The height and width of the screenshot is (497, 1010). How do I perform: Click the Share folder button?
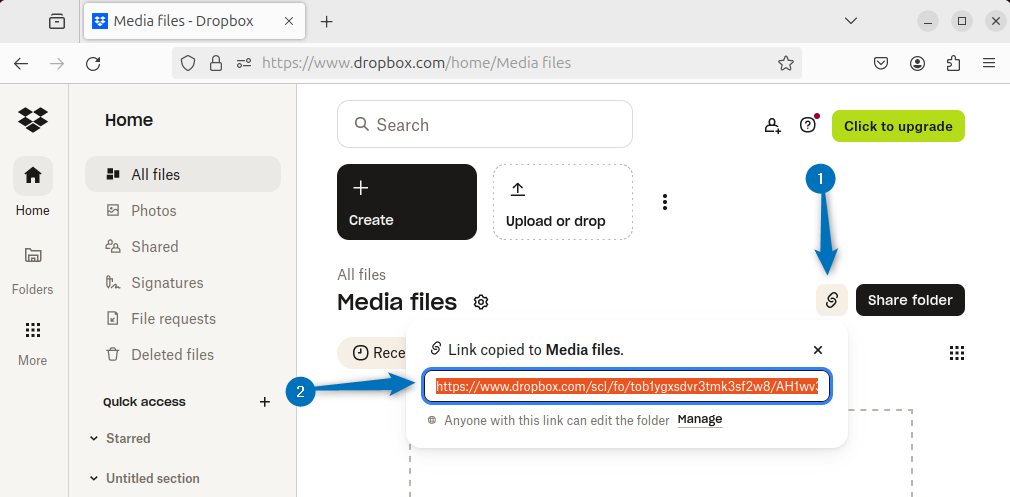(x=910, y=300)
